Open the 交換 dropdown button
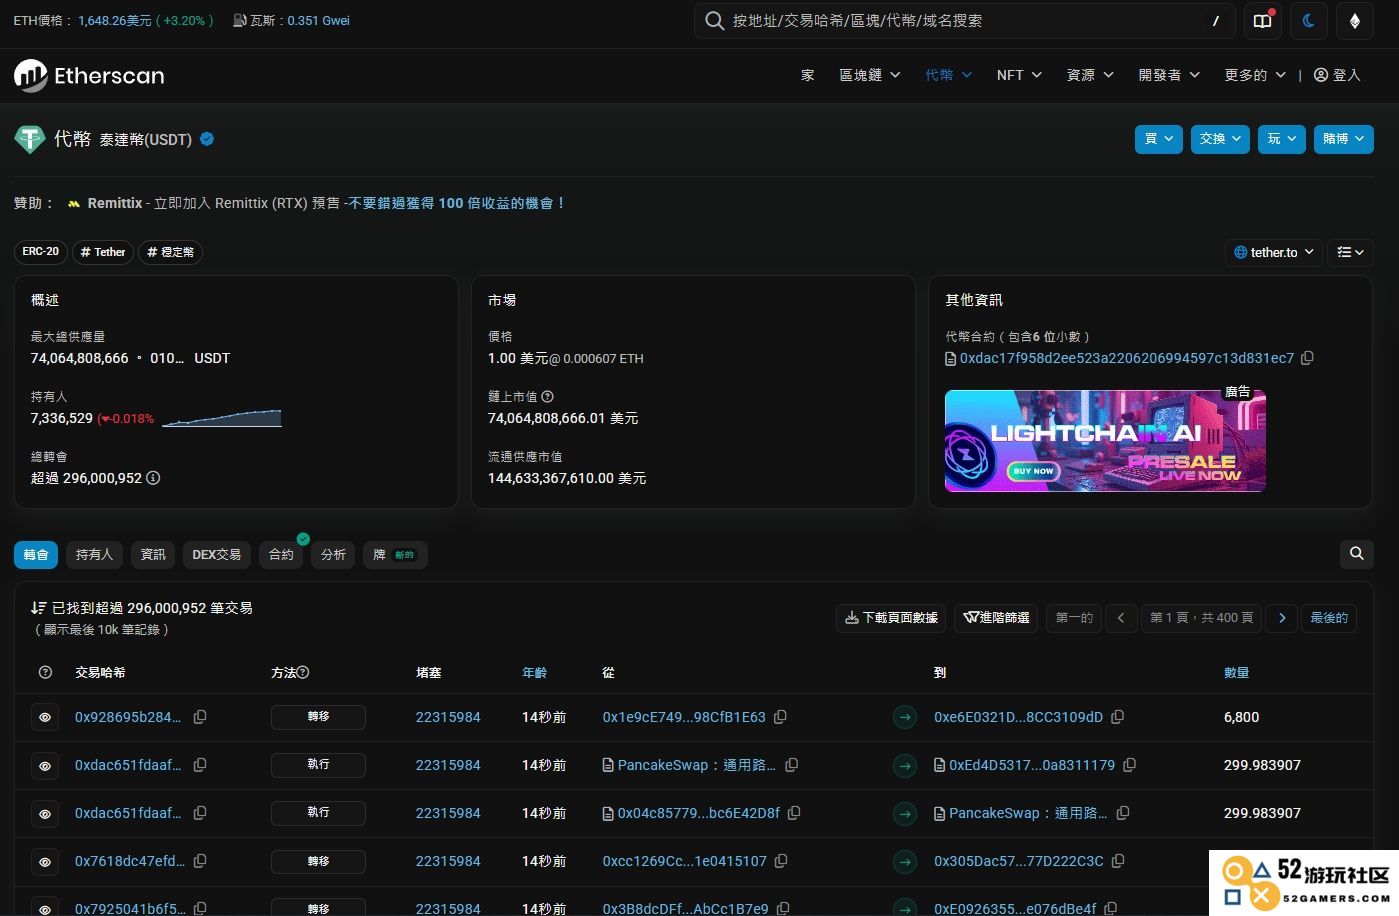This screenshot has height=916, width=1399. 1222,139
